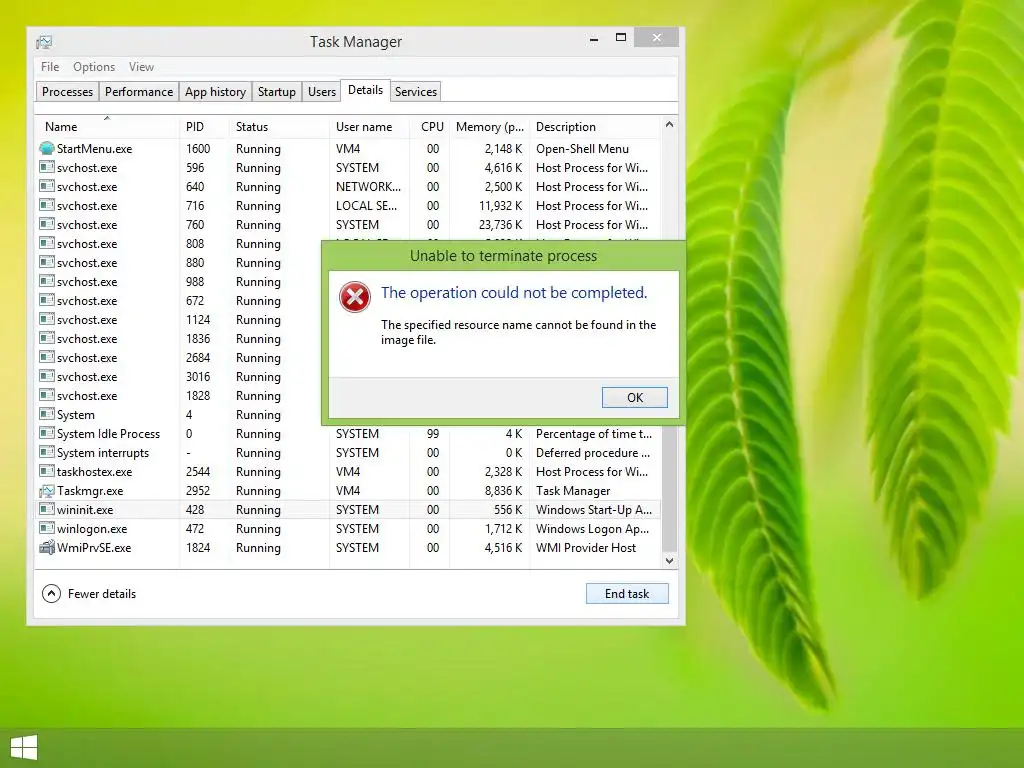
Task: Click the WMI Provider Host description
Action: click(586, 547)
